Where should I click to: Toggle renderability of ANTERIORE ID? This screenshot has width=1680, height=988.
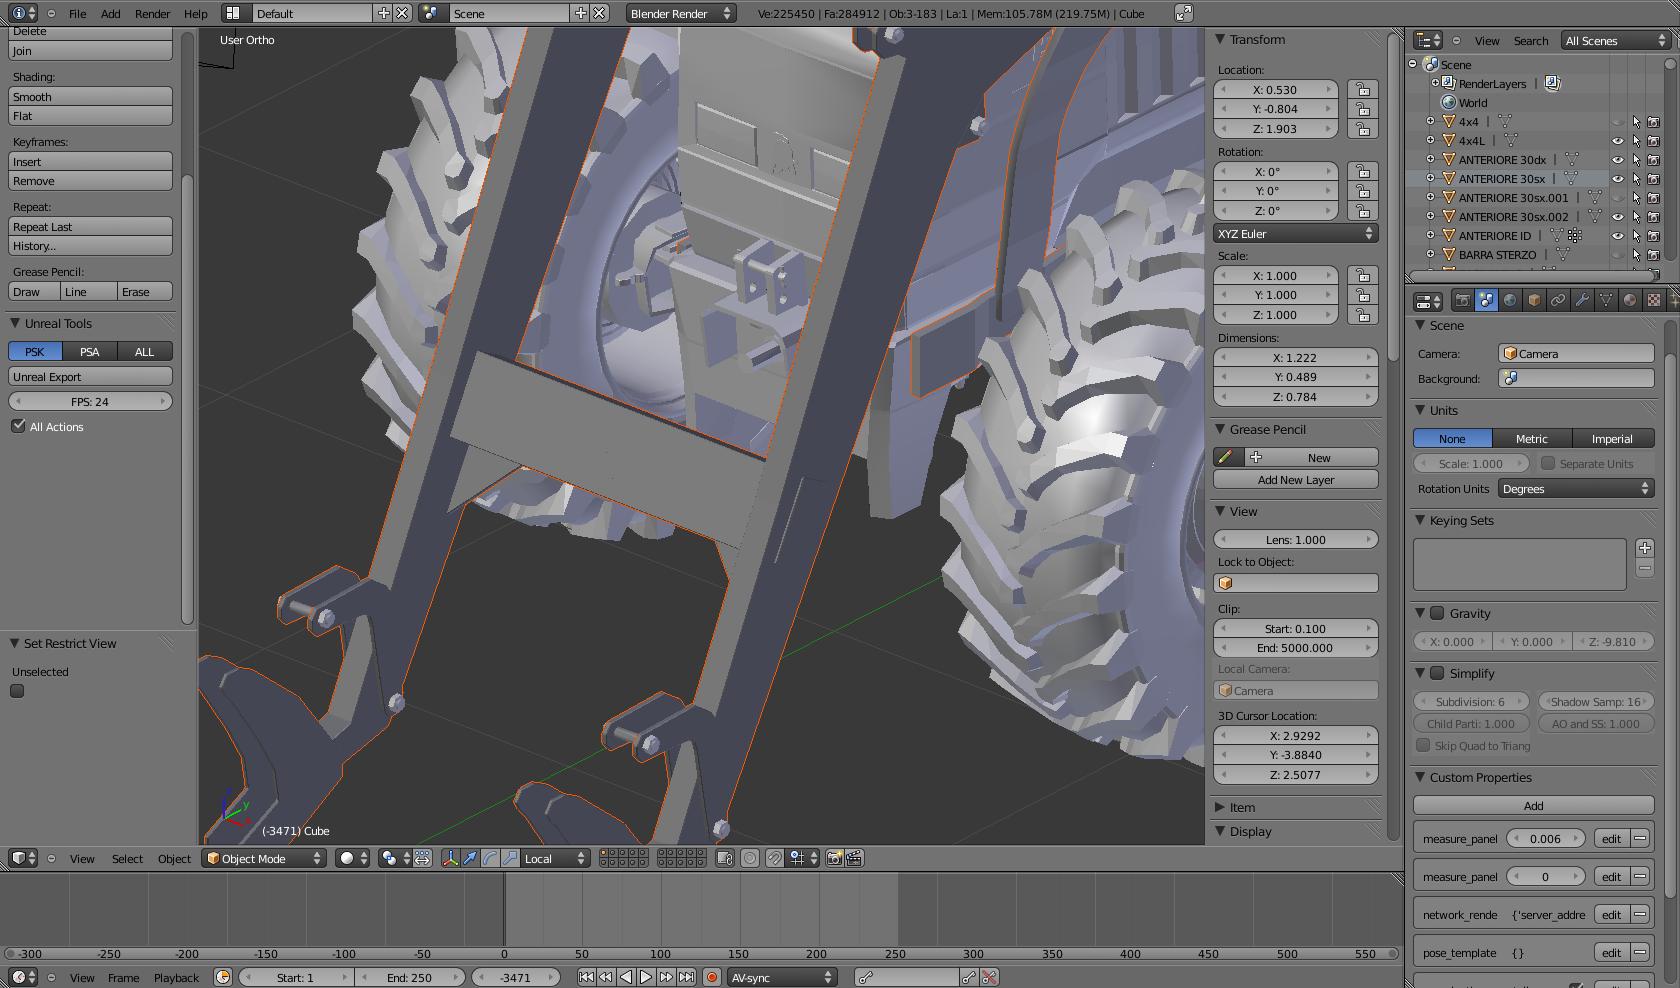[1654, 236]
